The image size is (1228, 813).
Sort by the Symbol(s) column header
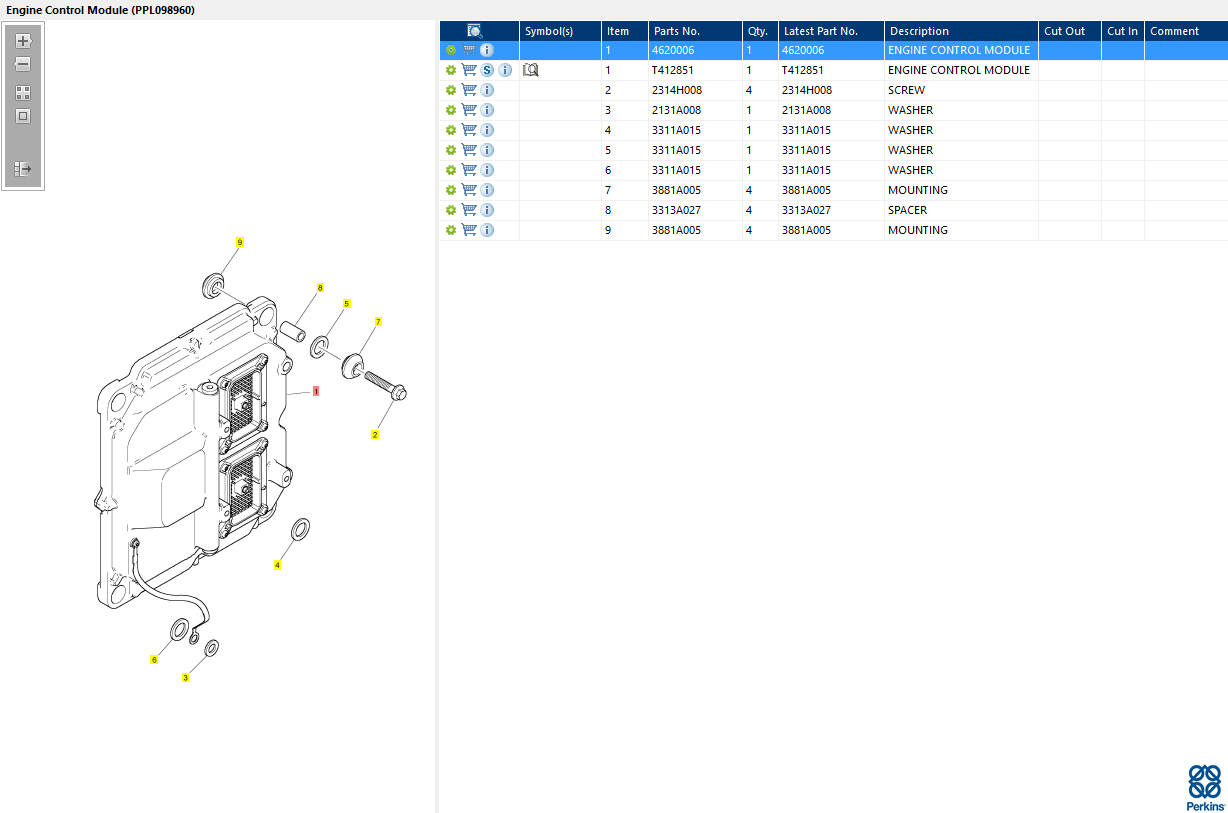point(560,31)
